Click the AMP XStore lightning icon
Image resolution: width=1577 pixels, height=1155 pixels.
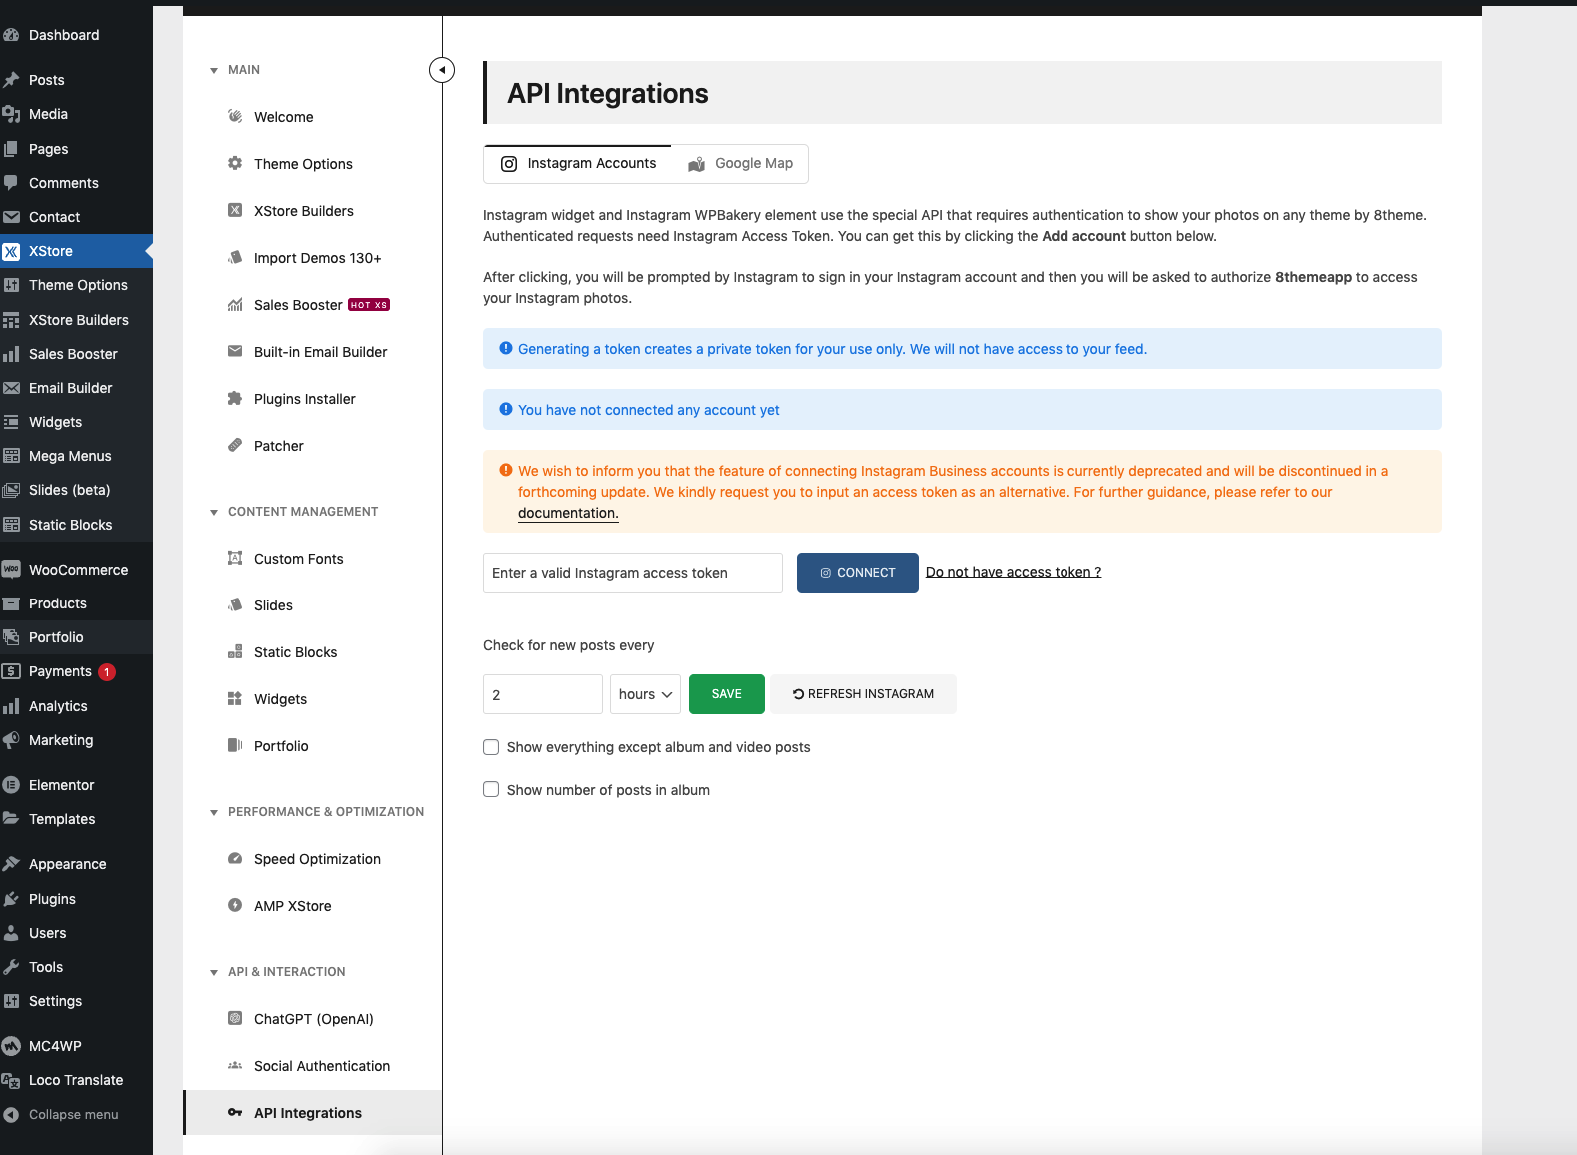pos(235,905)
